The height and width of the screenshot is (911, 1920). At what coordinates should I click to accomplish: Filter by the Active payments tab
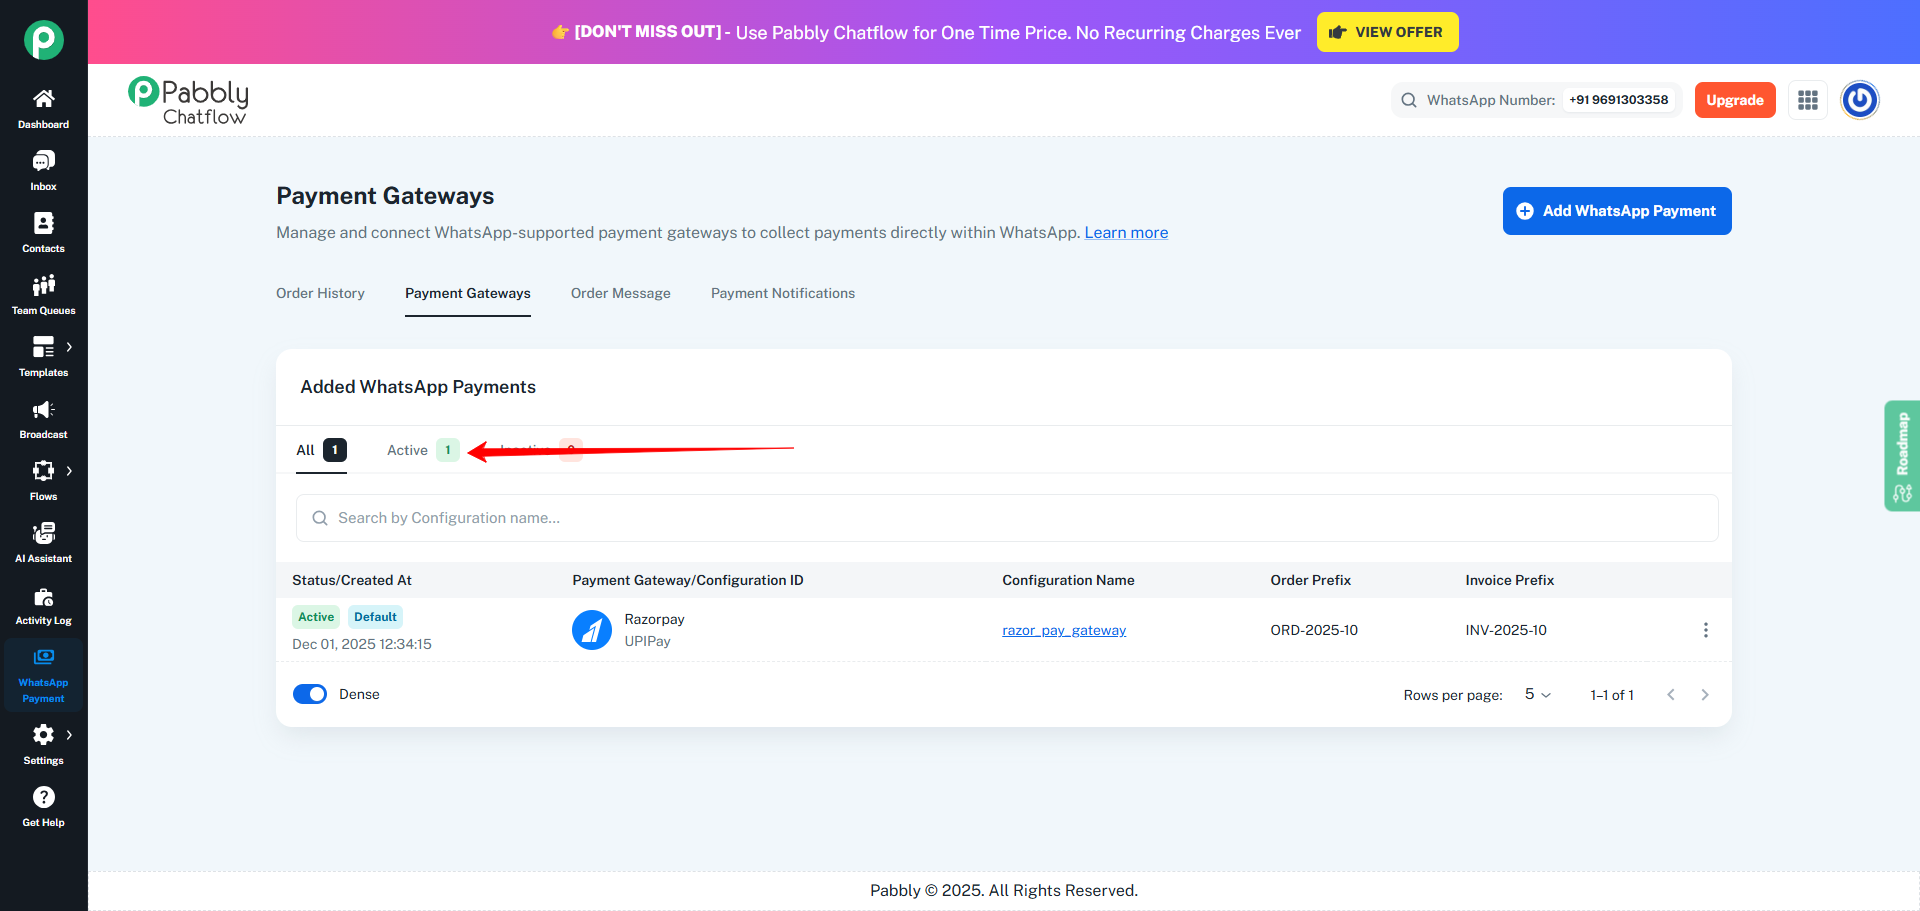423,450
